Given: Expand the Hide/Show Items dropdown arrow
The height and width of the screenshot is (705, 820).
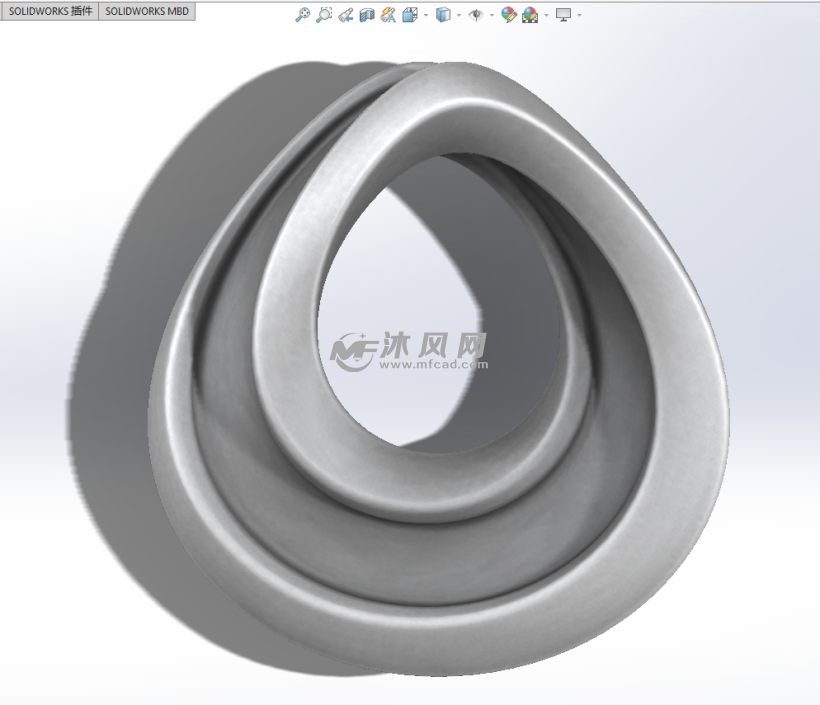Looking at the screenshot, I should pyautogui.click(x=492, y=15).
